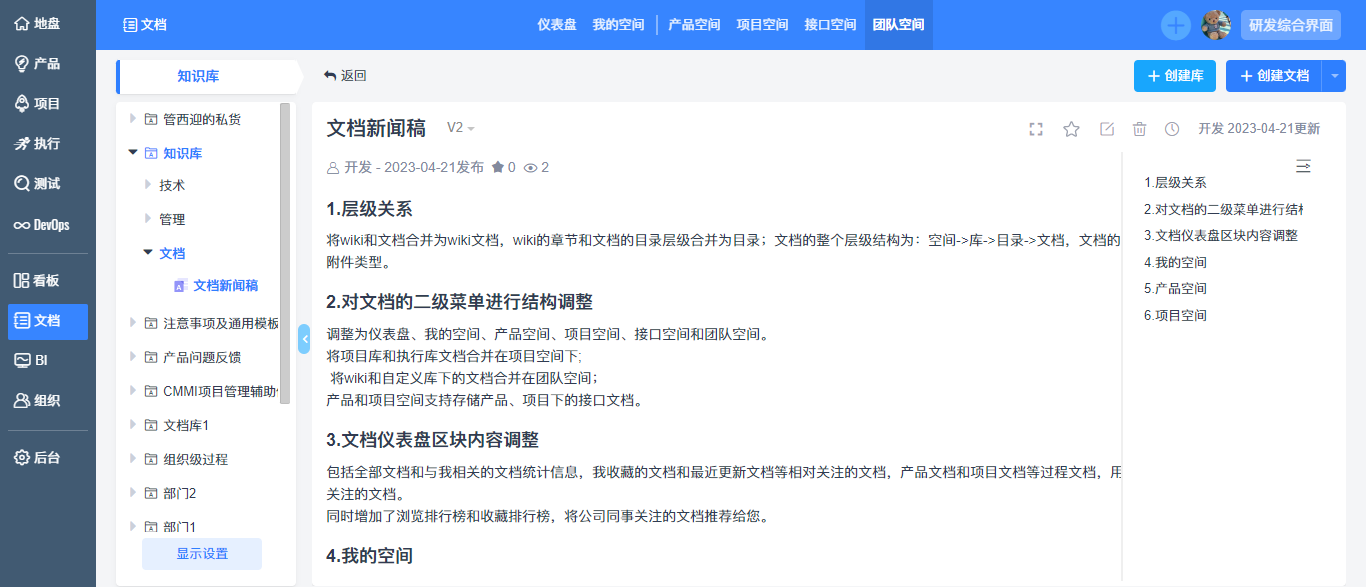Enter fullscreen mode for the document
The image size is (1366, 587).
point(1036,129)
